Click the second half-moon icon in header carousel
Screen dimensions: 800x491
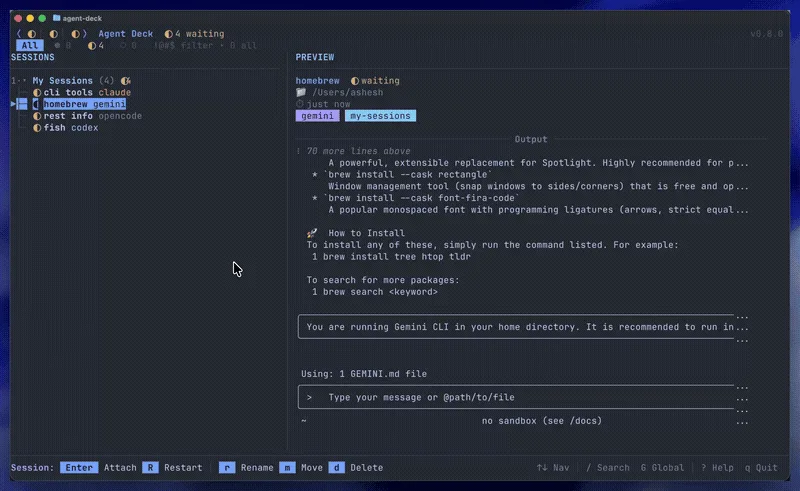click(54, 34)
